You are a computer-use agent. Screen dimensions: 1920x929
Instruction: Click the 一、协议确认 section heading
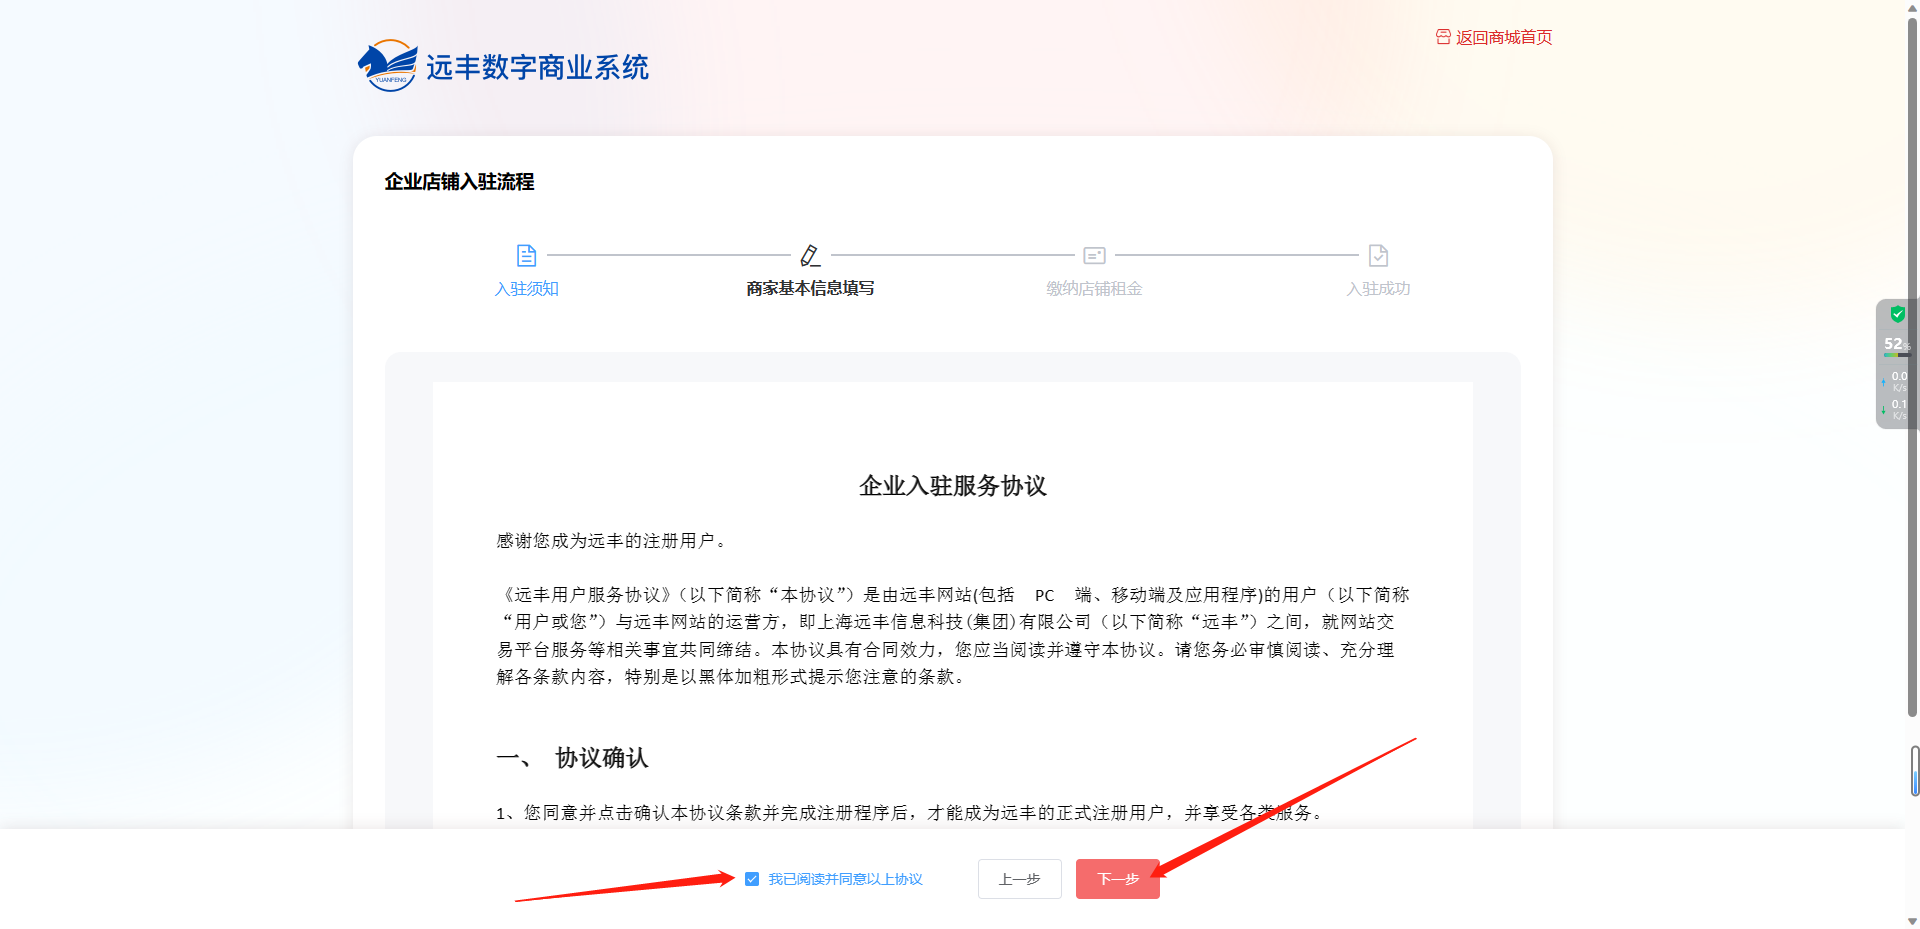pos(572,758)
